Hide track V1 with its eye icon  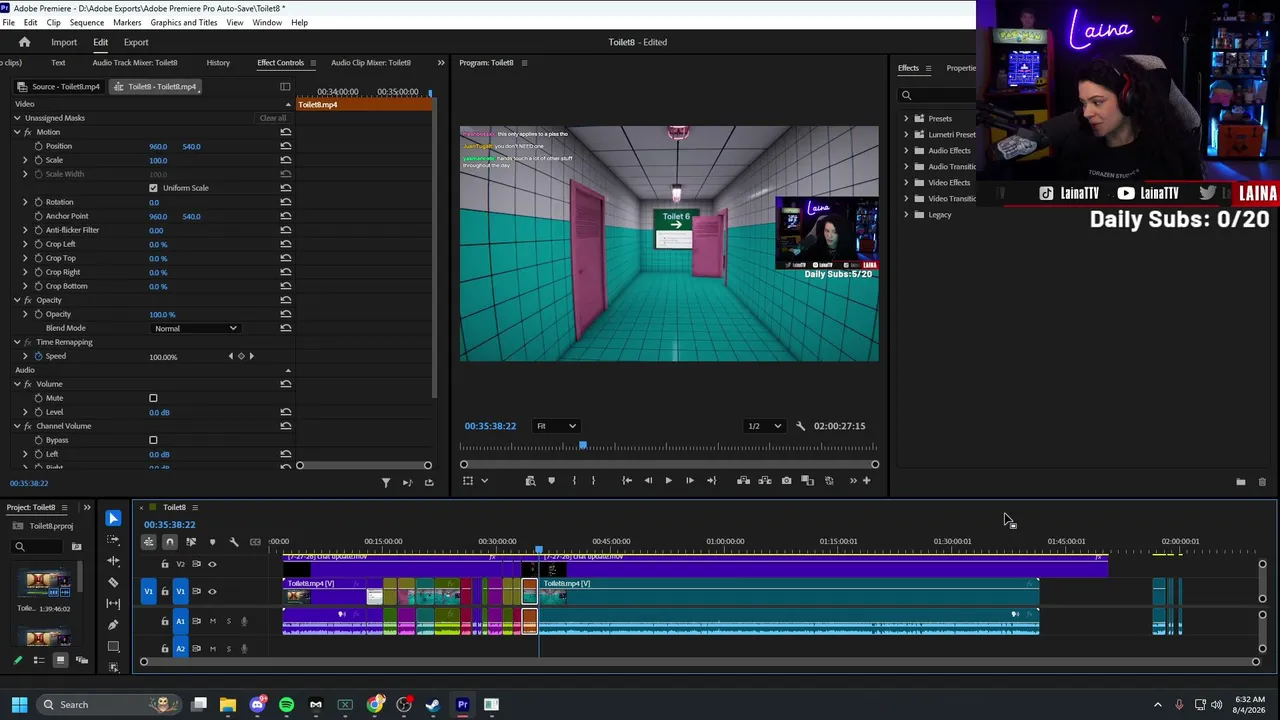(212, 591)
